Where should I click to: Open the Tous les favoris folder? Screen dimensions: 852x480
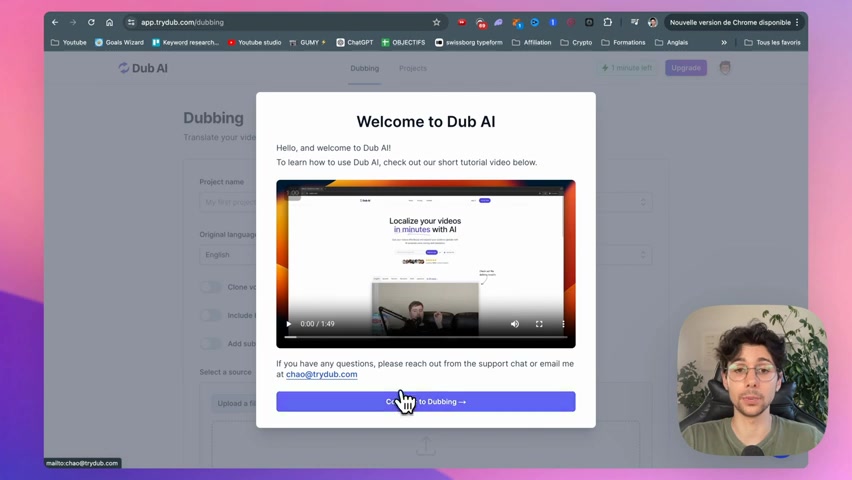(x=772, y=42)
